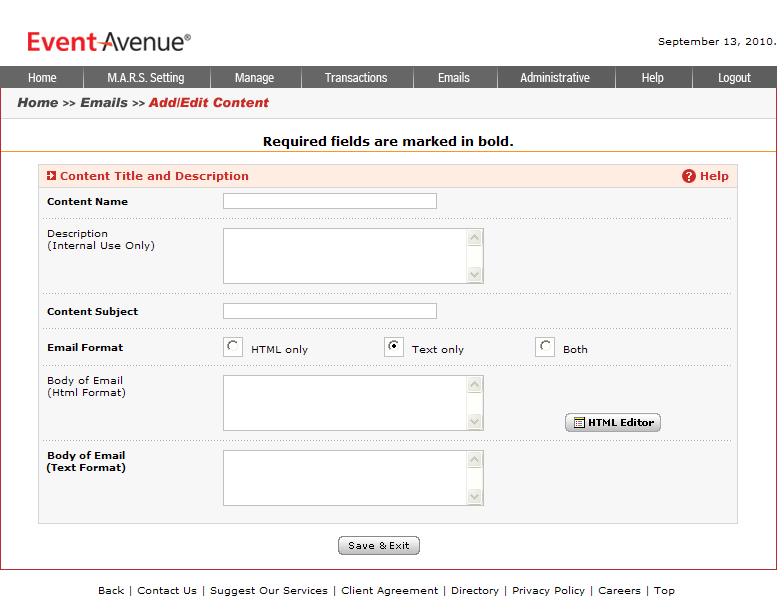This screenshot has width=777, height=610.
Task: Click the Event Avenue logo
Action: point(108,42)
